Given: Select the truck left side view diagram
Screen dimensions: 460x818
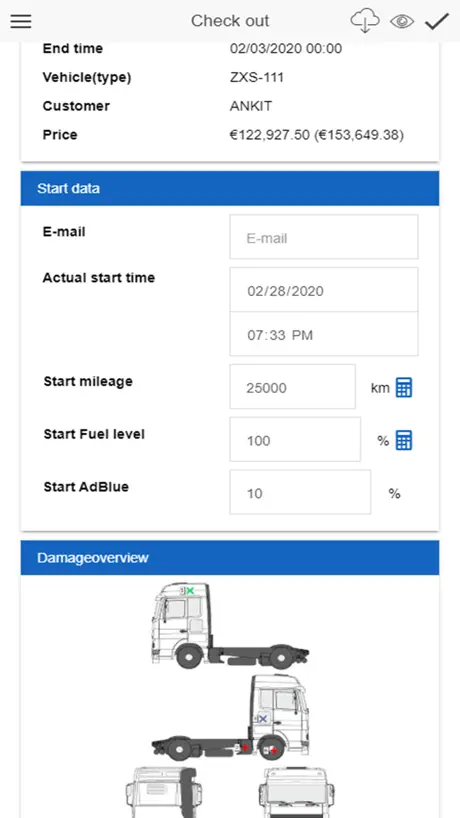Looking at the screenshot, I should pyautogui.click(x=230, y=625).
